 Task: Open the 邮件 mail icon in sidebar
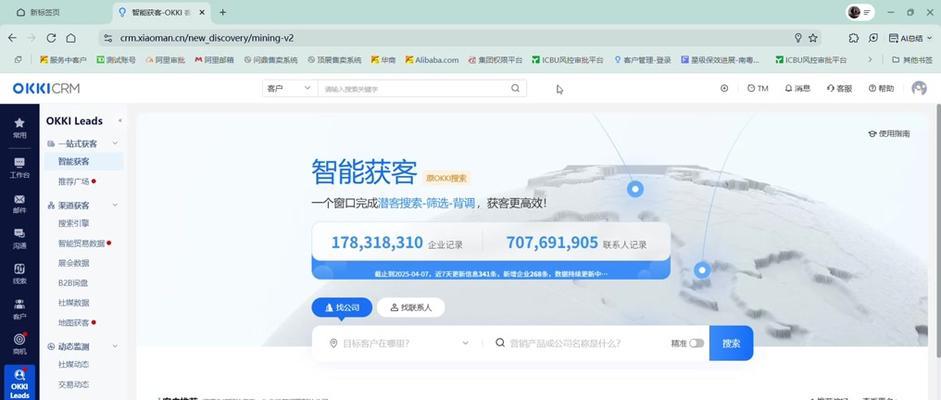(x=19, y=204)
